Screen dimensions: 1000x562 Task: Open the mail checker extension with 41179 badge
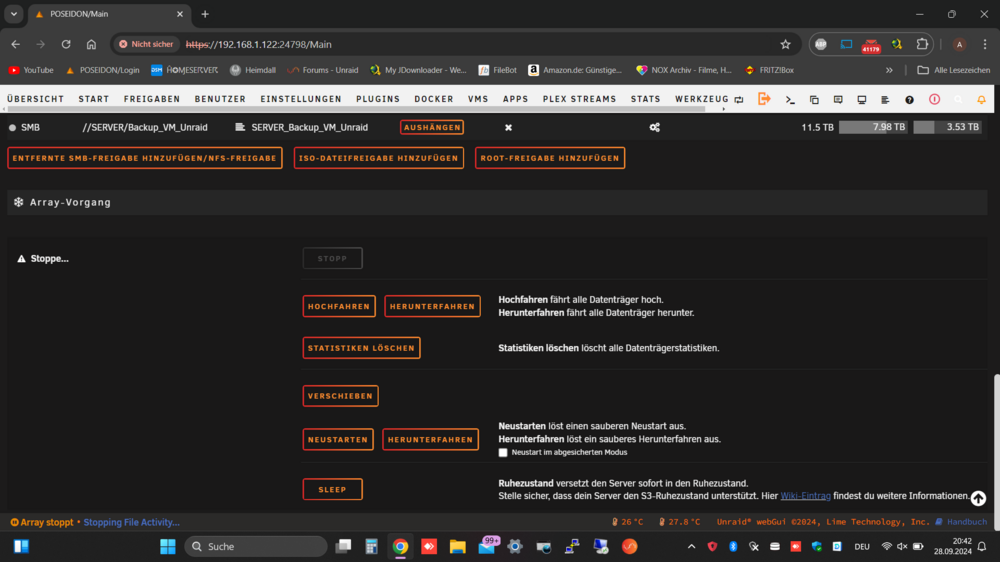point(871,45)
